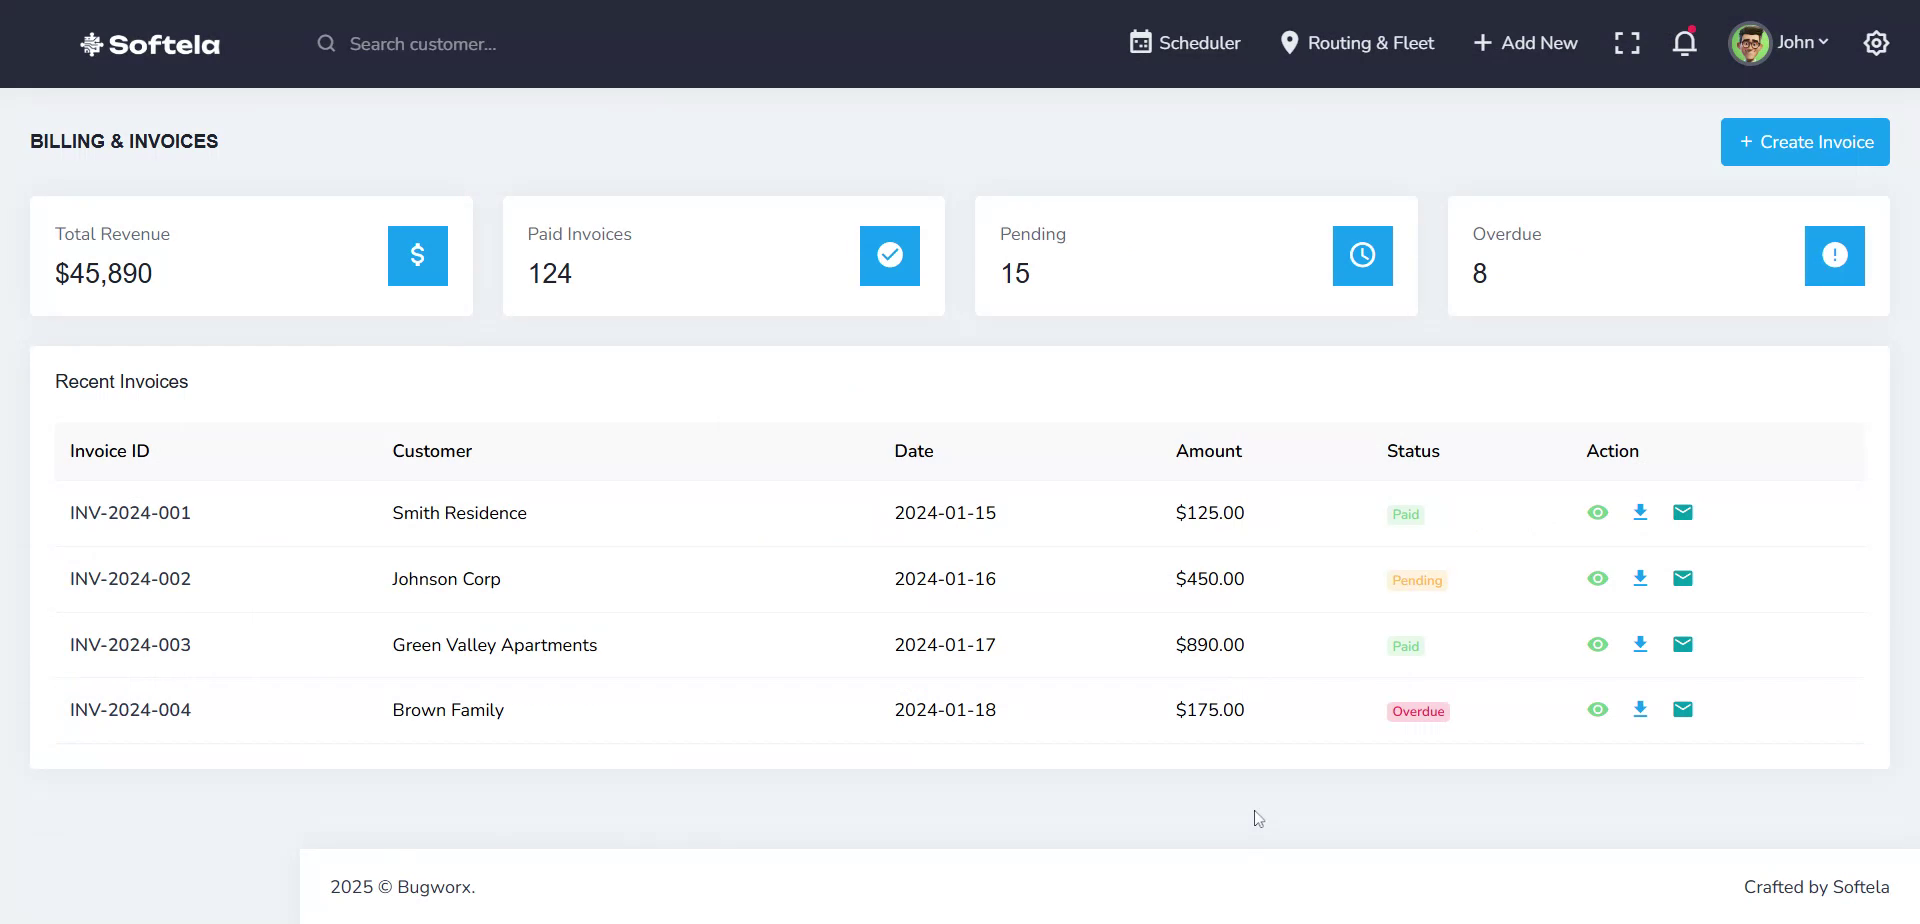
Task: Download the Johnson Corp invoice
Action: click(x=1640, y=578)
